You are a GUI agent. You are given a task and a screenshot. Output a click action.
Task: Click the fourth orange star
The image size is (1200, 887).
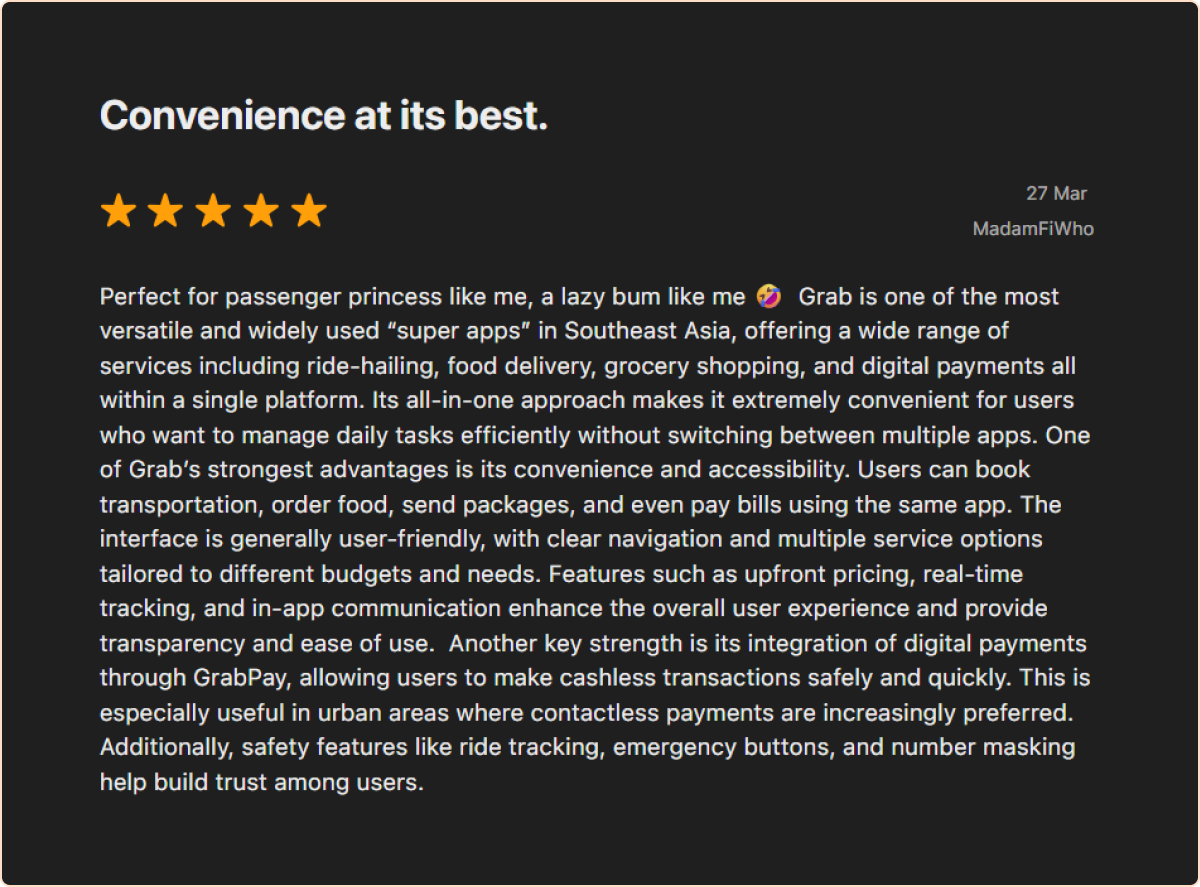pyautogui.click(x=262, y=211)
